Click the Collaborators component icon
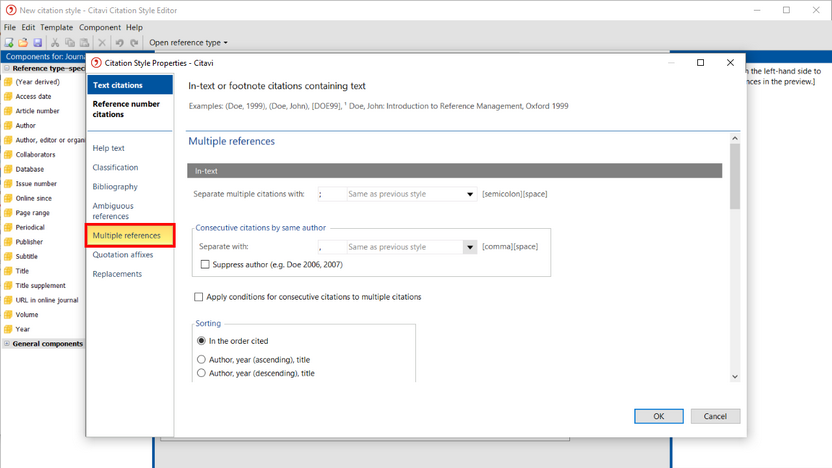The width and height of the screenshot is (832, 468). coord(8,155)
